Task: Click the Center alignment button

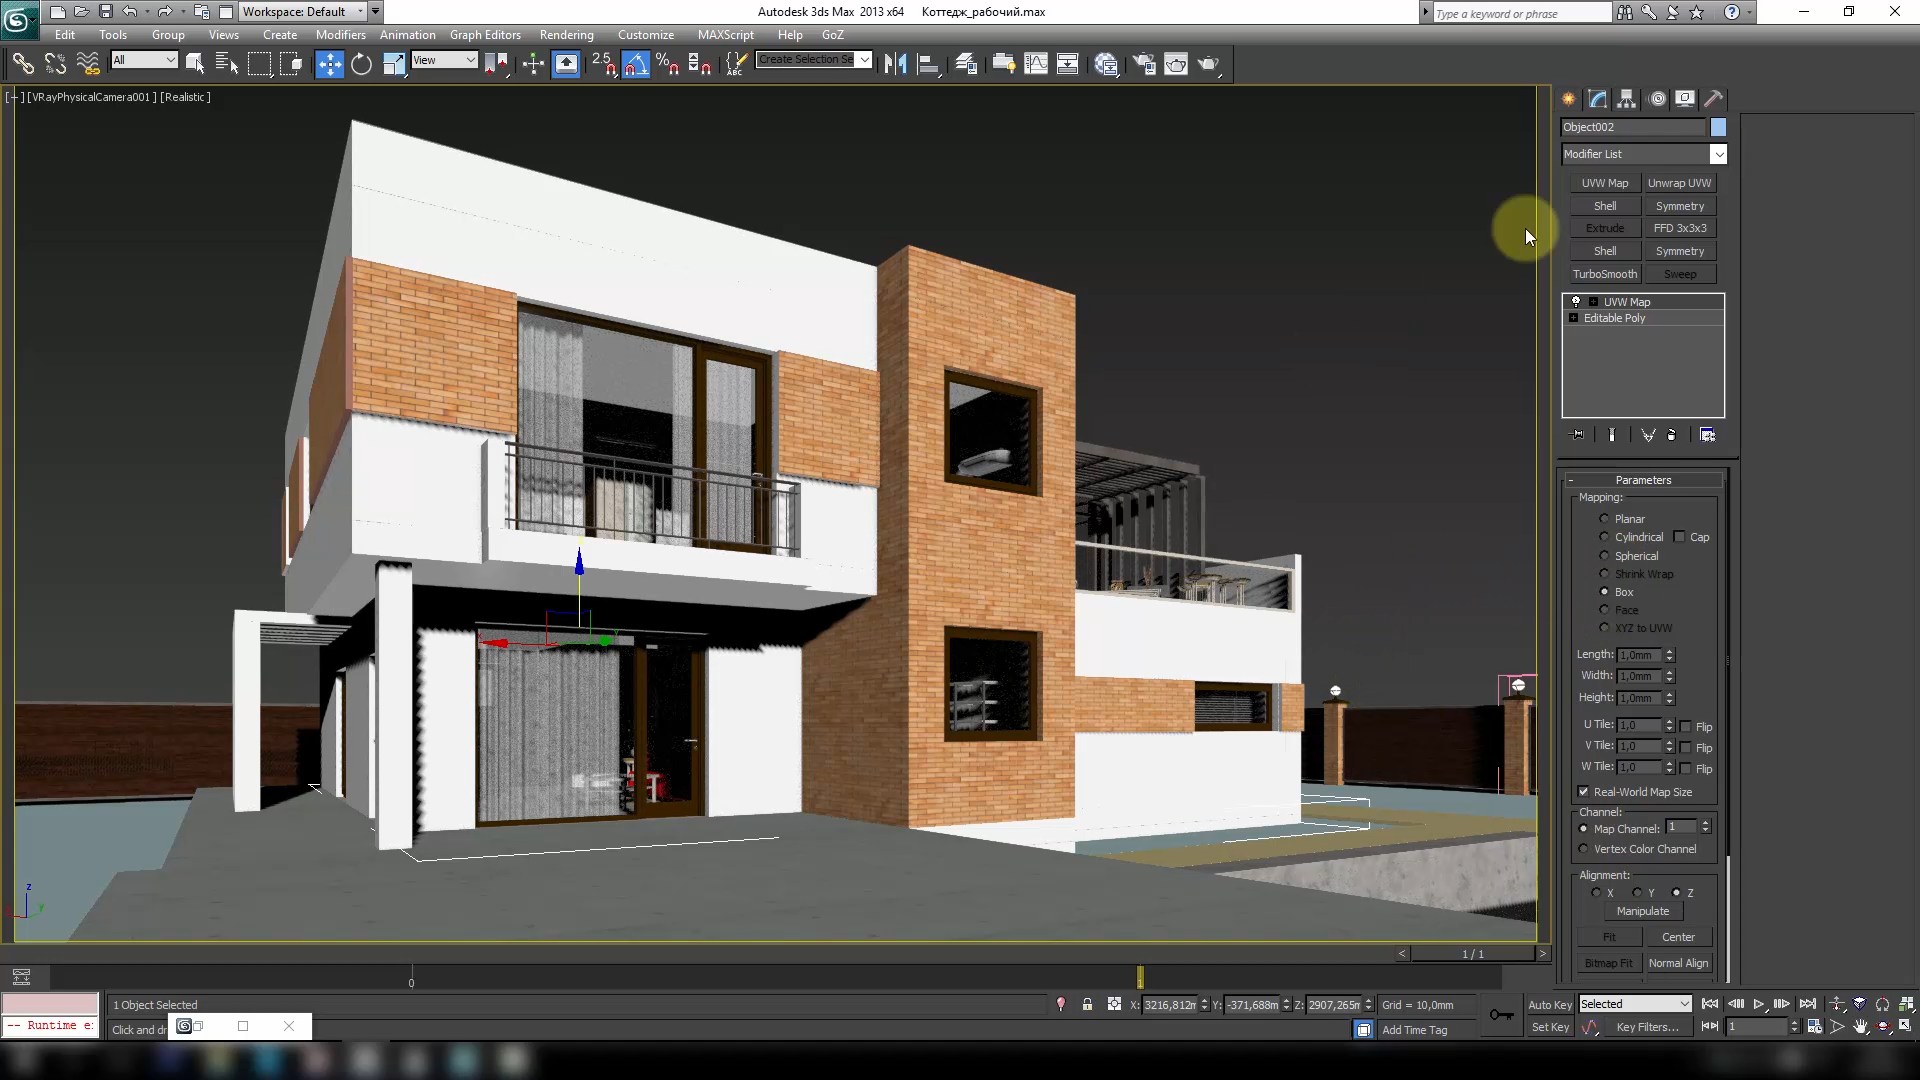Action: pos(1679,936)
